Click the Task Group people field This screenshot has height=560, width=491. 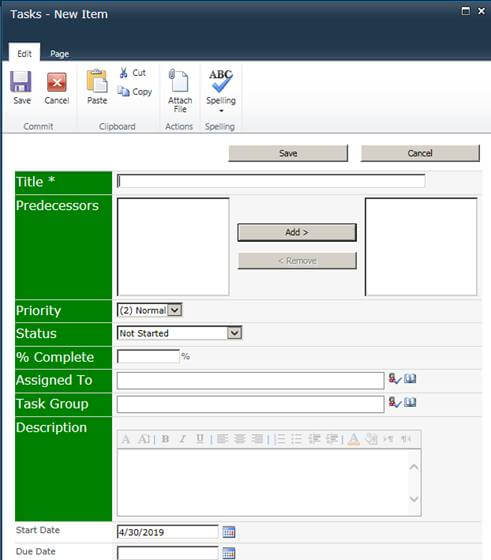250,404
